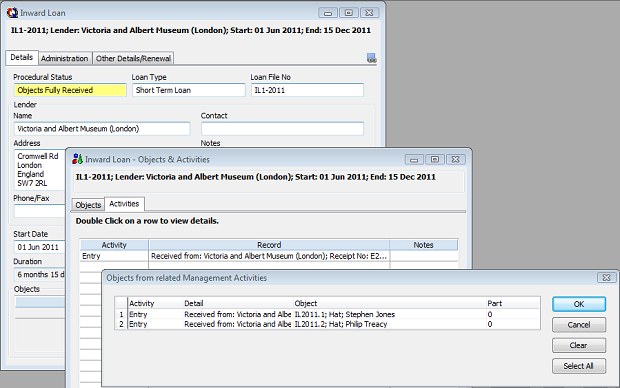Switch to the Objects tab
Viewport: 620px width, 388px height.
pos(88,205)
